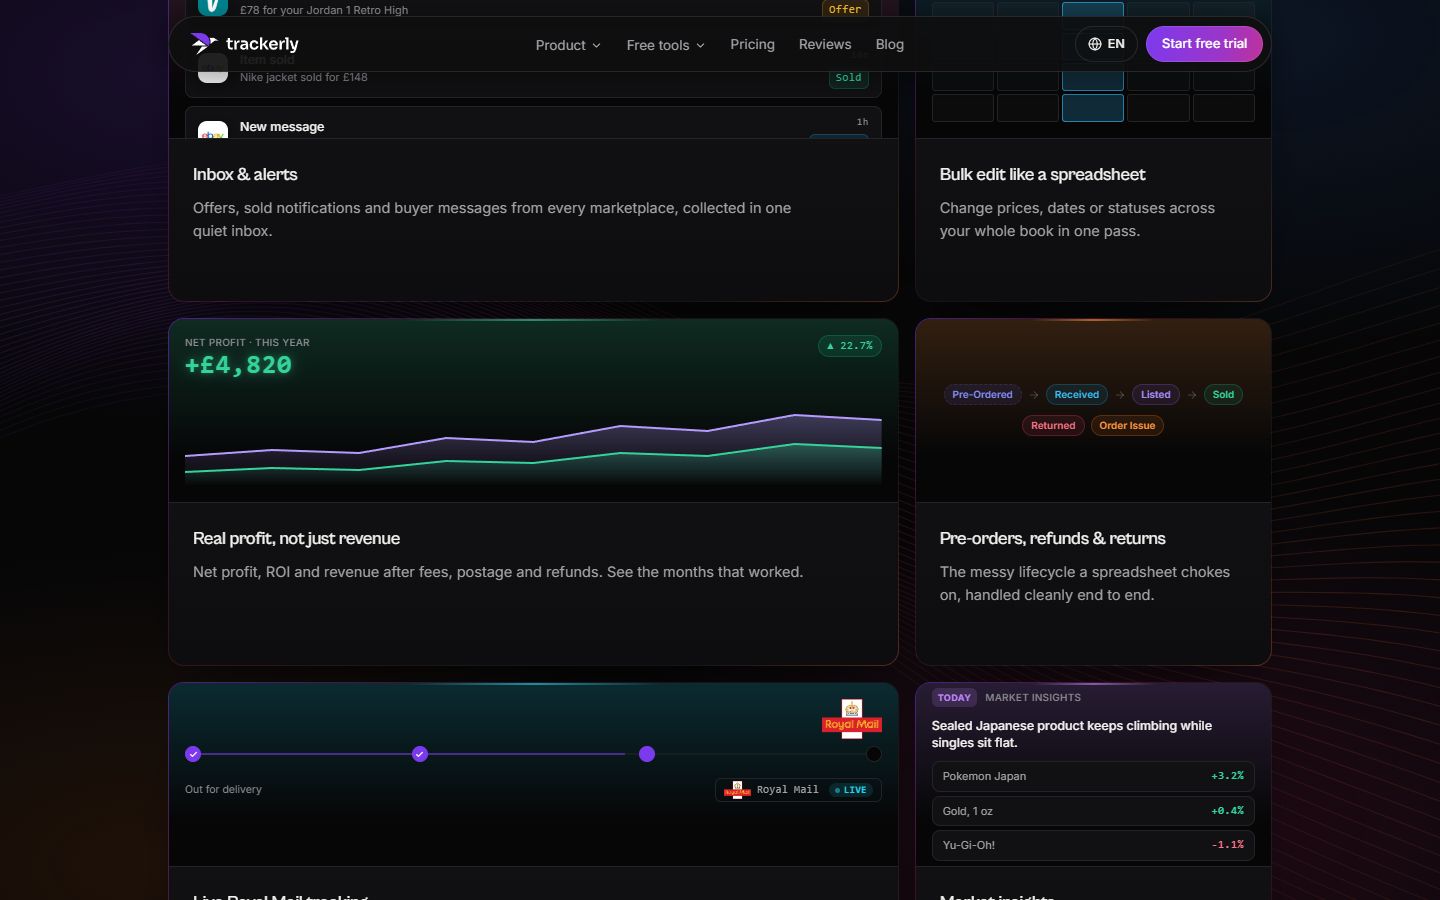
Task: Click the first completed checkmark tracking step
Action: click(x=193, y=754)
